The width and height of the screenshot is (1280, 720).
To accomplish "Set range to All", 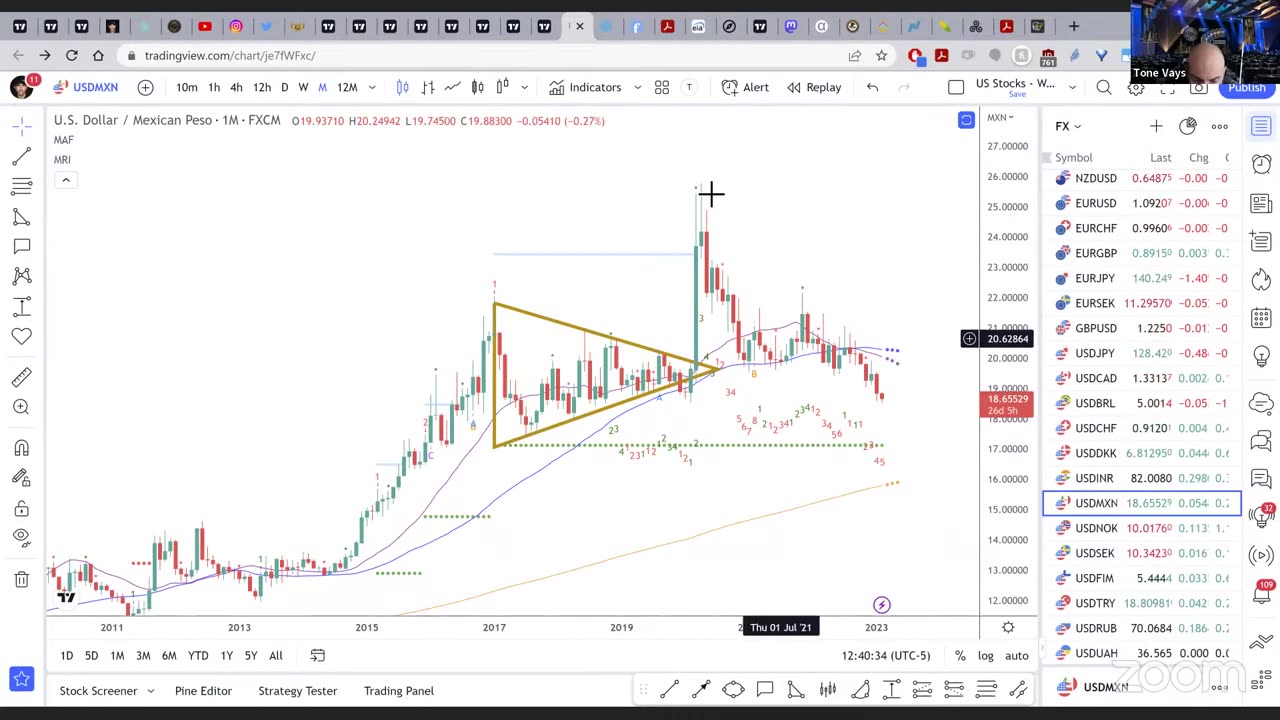I will (x=275, y=656).
